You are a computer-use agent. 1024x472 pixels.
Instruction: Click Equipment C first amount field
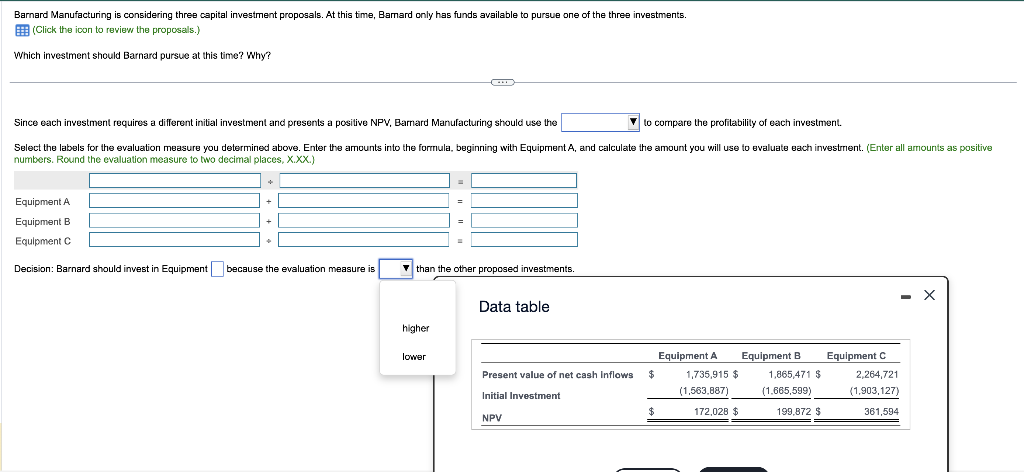pyautogui.click(x=174, y=240)
